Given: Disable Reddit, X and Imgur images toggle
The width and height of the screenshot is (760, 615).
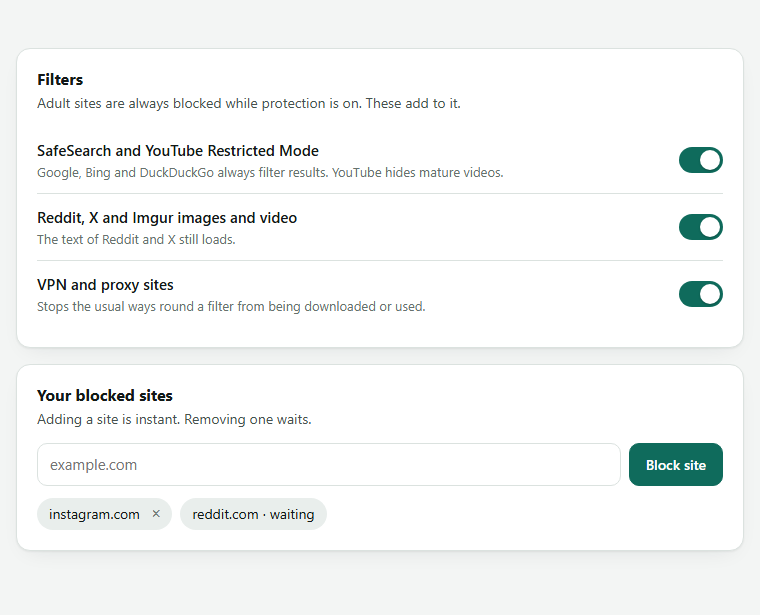Looking at the screenshot, I should (700, 227).
